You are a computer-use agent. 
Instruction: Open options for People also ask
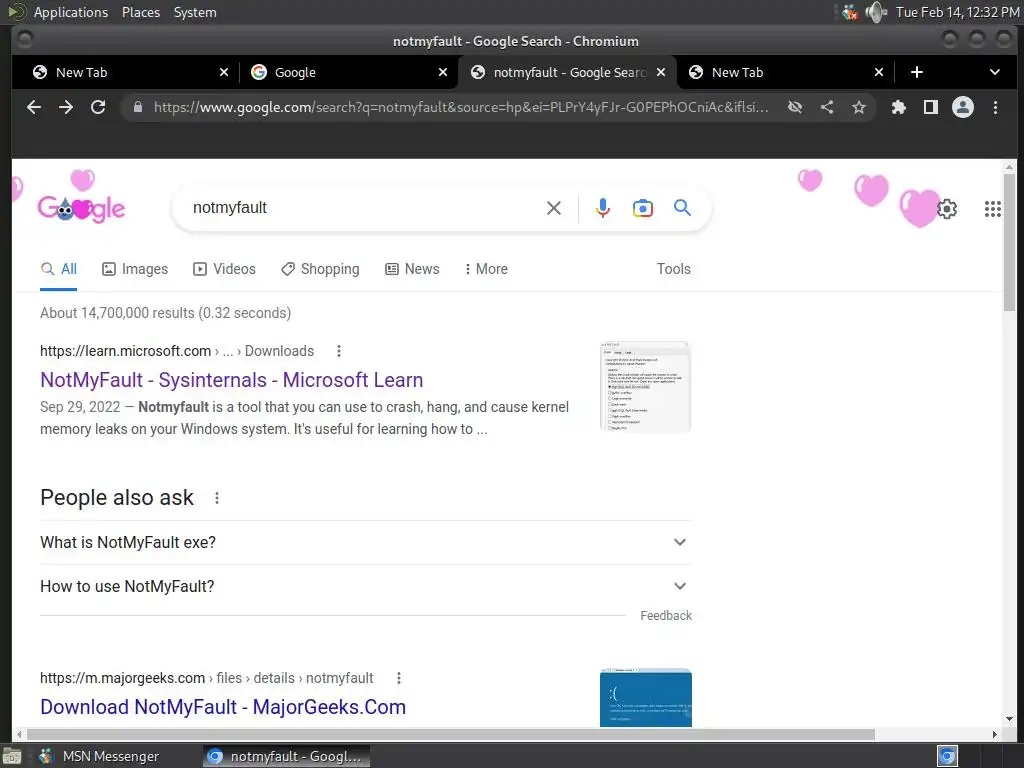[217, 498]
